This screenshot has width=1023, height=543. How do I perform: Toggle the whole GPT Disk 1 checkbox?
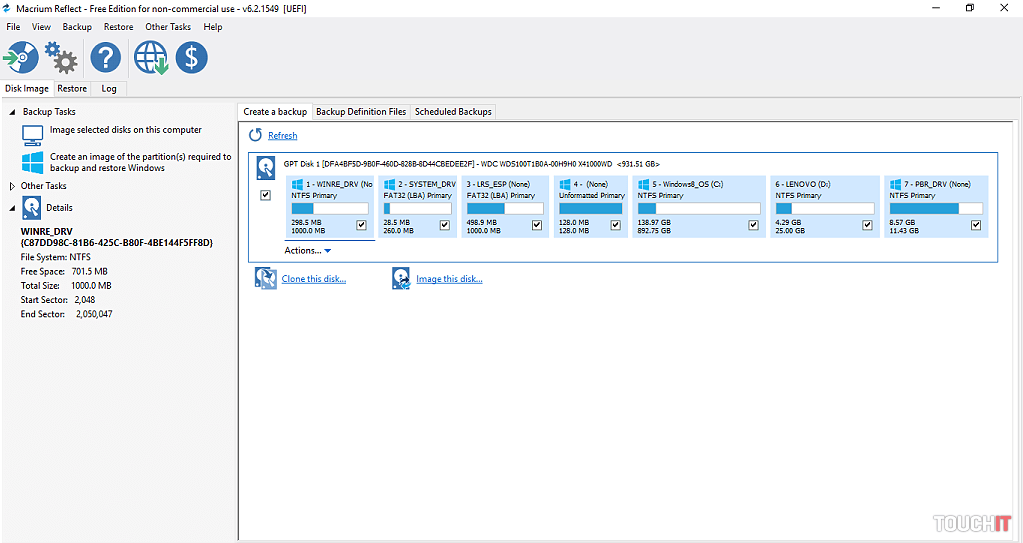265,196
